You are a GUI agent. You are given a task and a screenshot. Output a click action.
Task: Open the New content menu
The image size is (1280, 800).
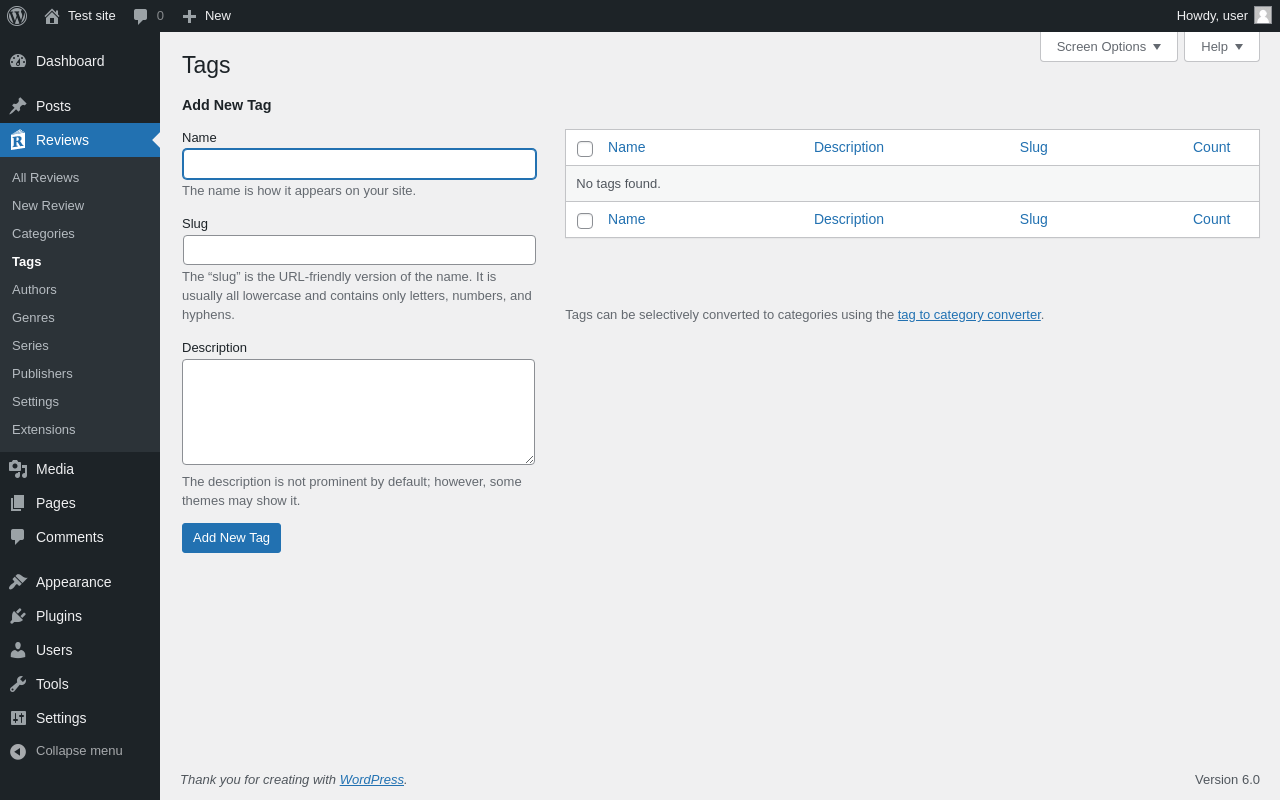tap(207, 16)
